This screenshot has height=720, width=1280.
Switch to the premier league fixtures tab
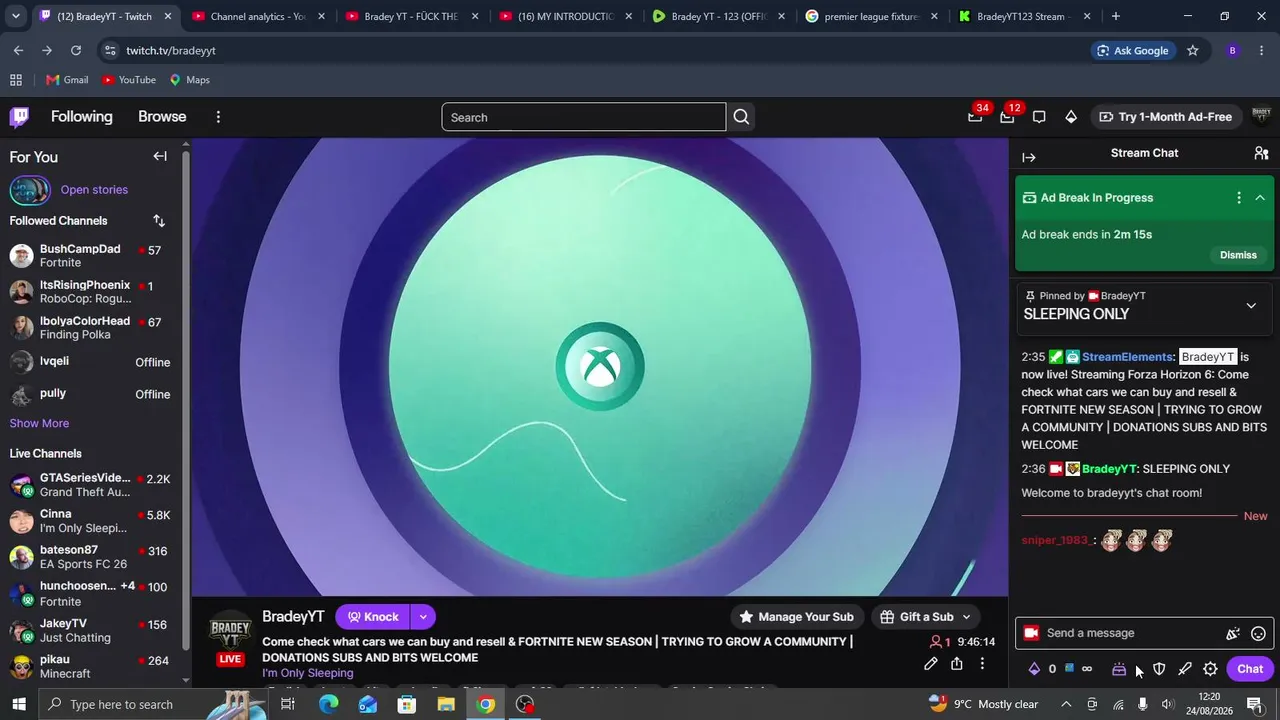tap(870, 16)
